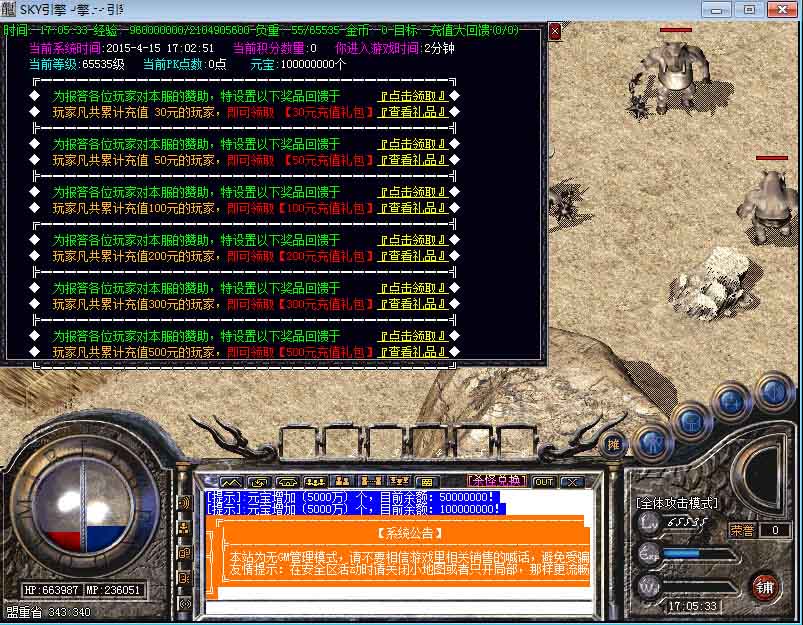Click the Exp badge icon
The image size is (803, 625).
649,554
